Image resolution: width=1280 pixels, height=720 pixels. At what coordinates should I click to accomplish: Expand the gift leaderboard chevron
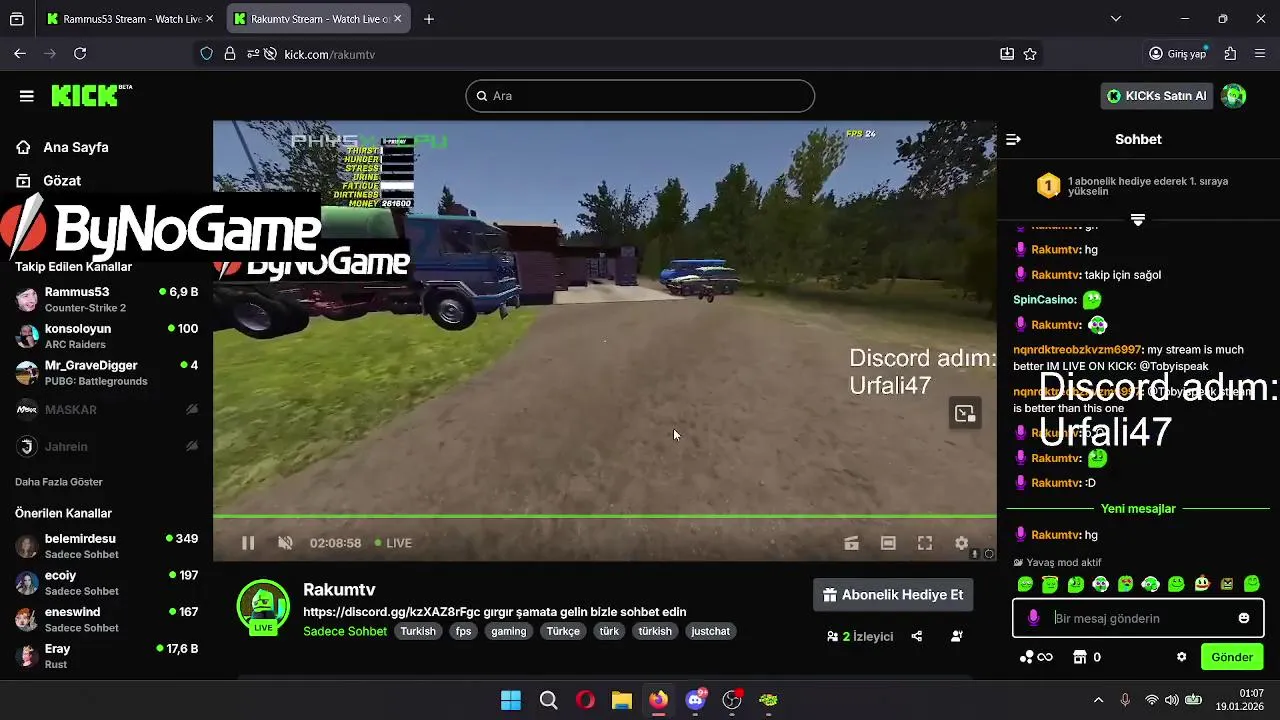click(1137, 219)
